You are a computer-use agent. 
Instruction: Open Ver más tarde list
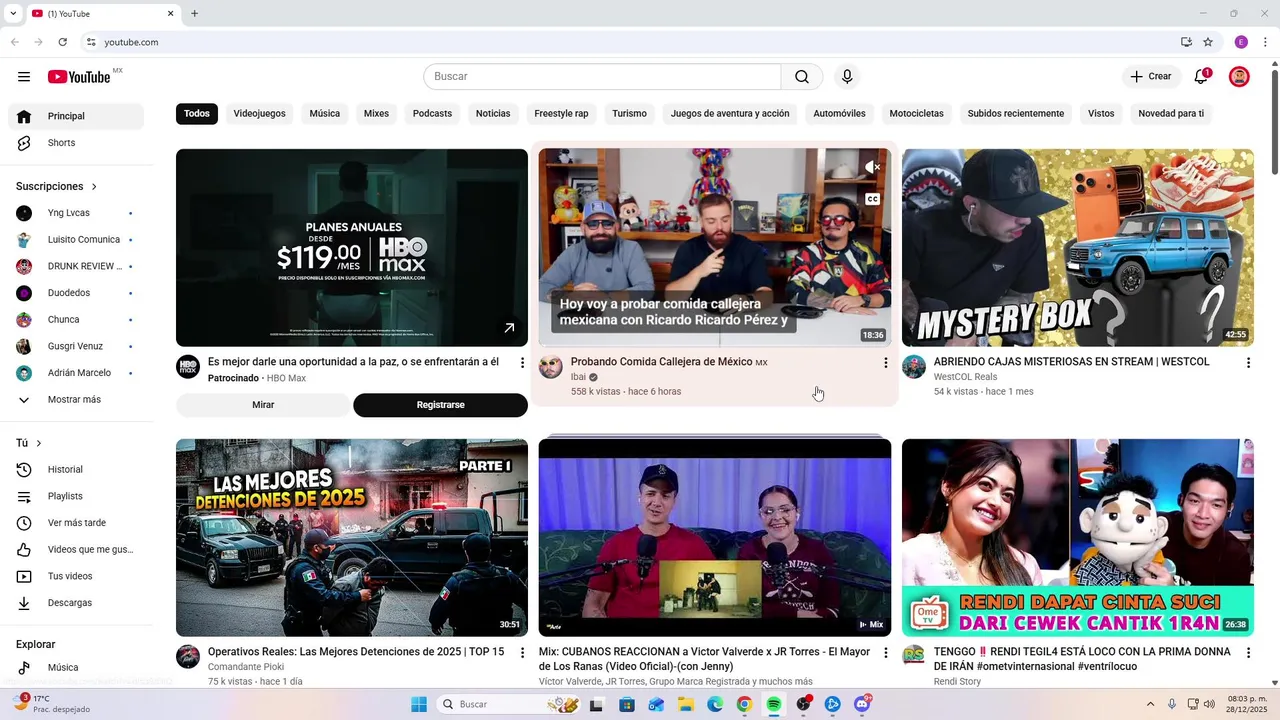[x=76, y=523]
